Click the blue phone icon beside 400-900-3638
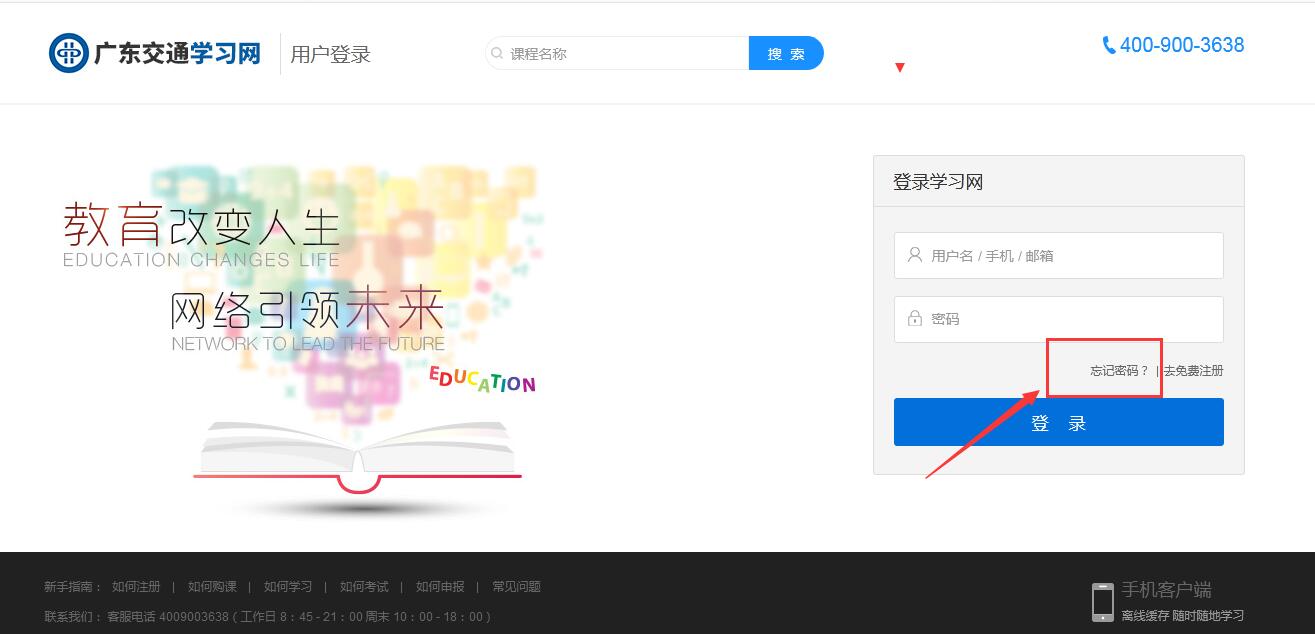 point(1108,45)
